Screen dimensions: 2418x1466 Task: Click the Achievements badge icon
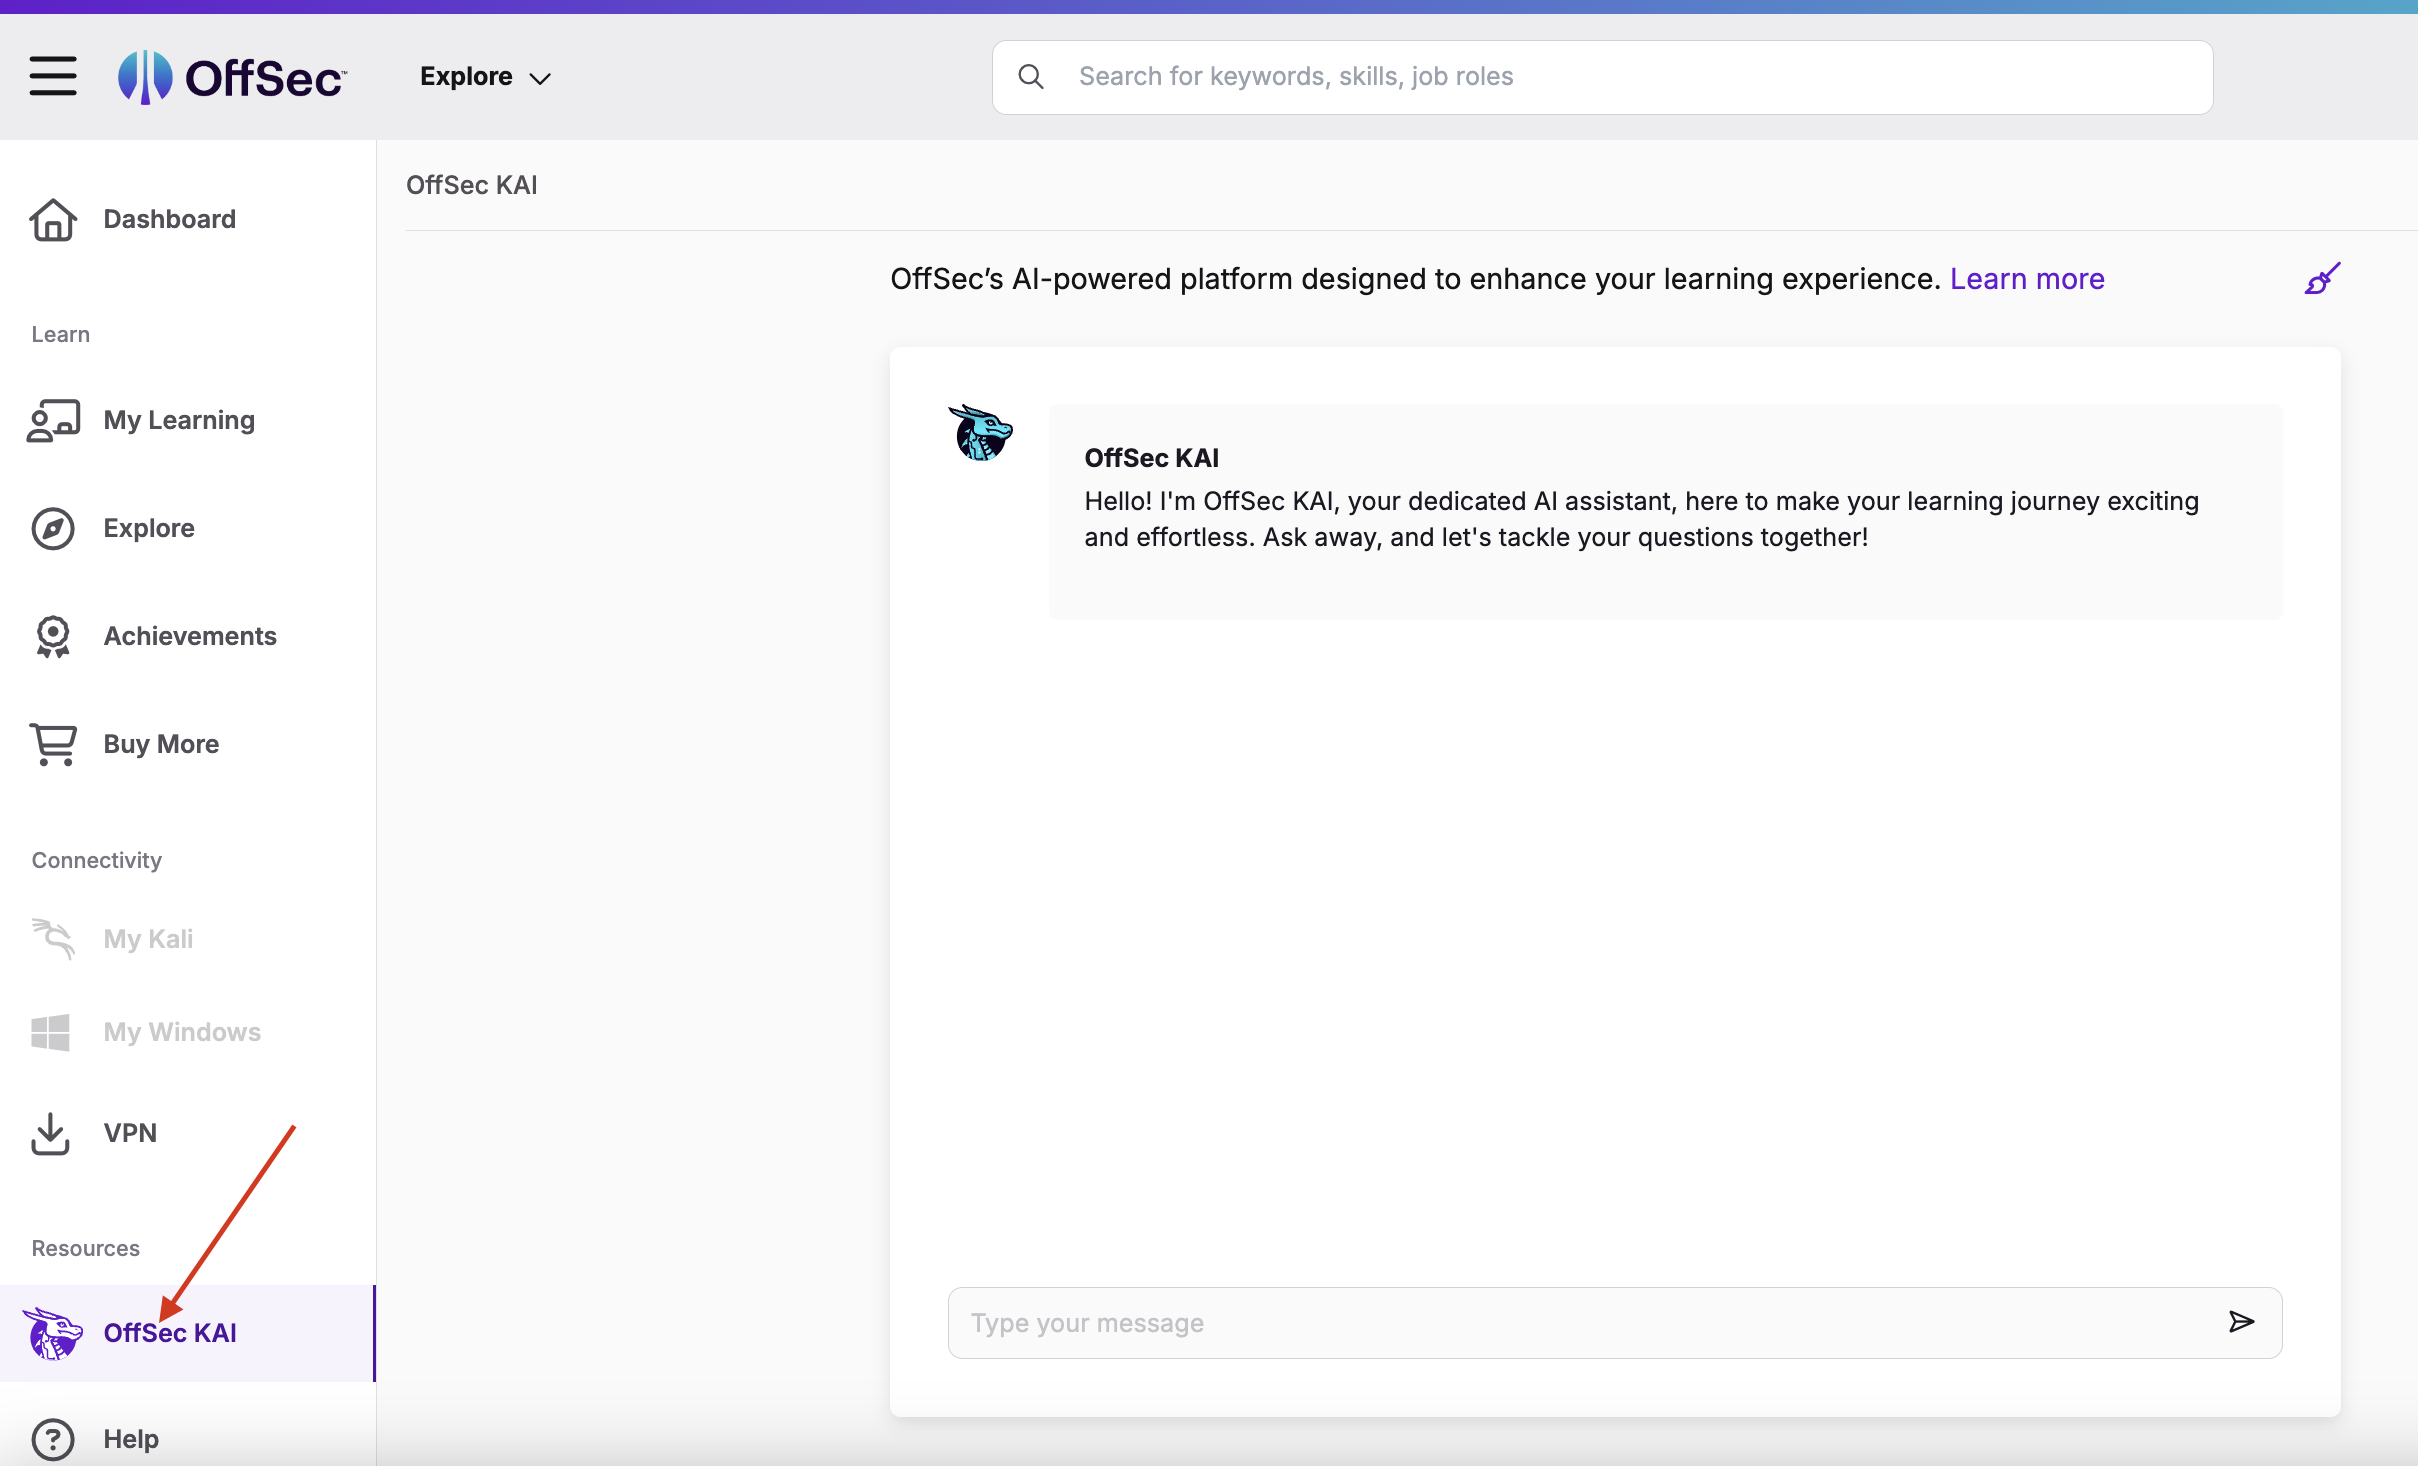(x=53, y=636)
